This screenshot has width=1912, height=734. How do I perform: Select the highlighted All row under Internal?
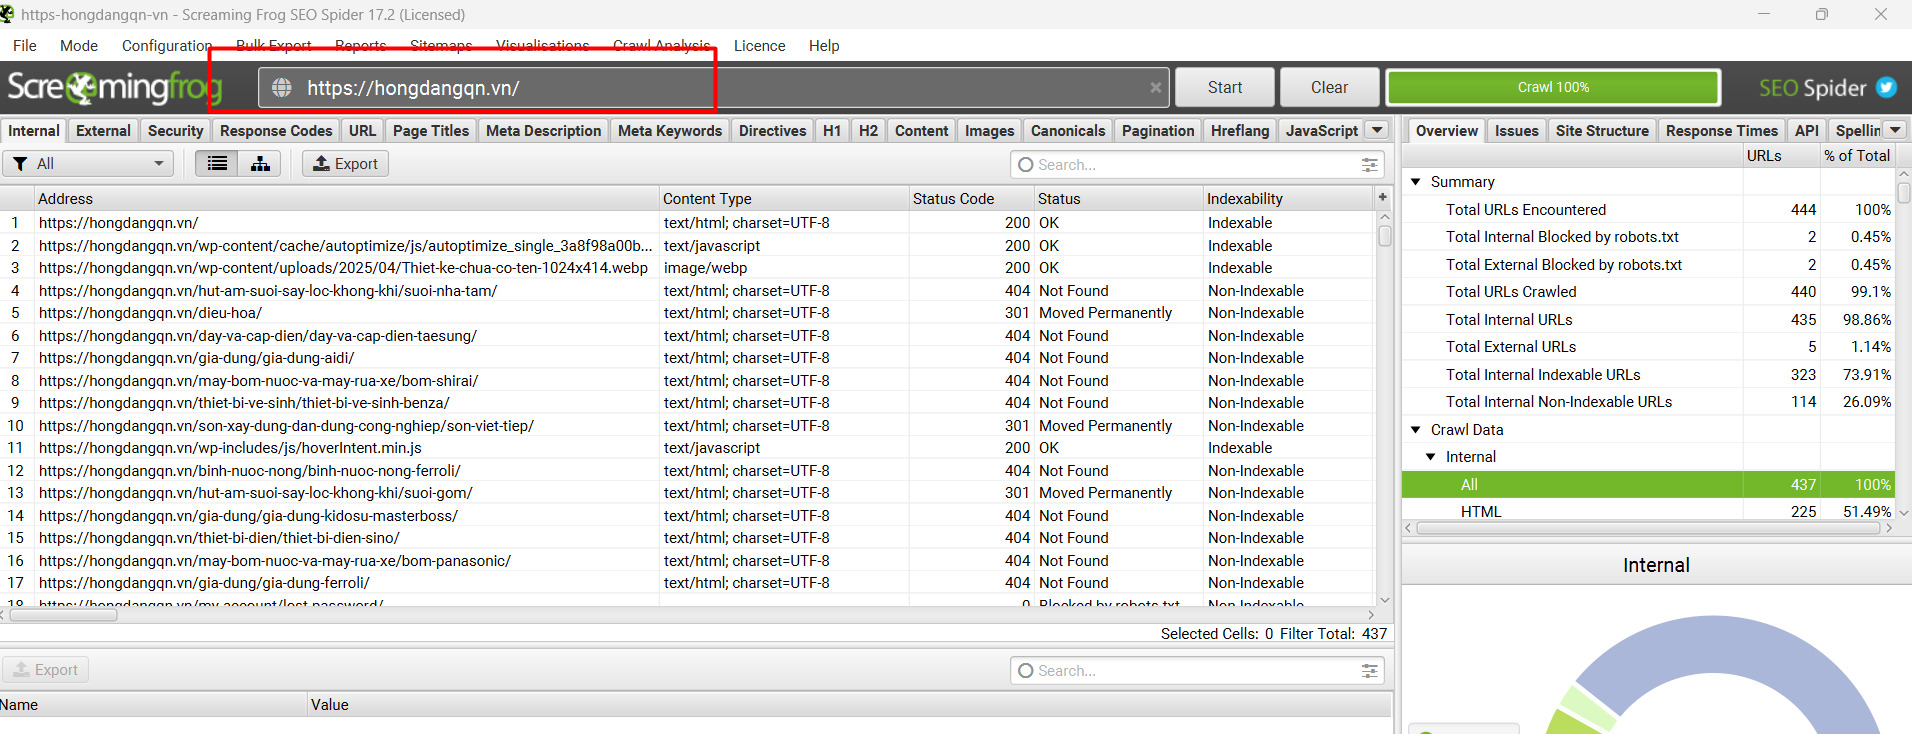click(x=1648, y=484)
